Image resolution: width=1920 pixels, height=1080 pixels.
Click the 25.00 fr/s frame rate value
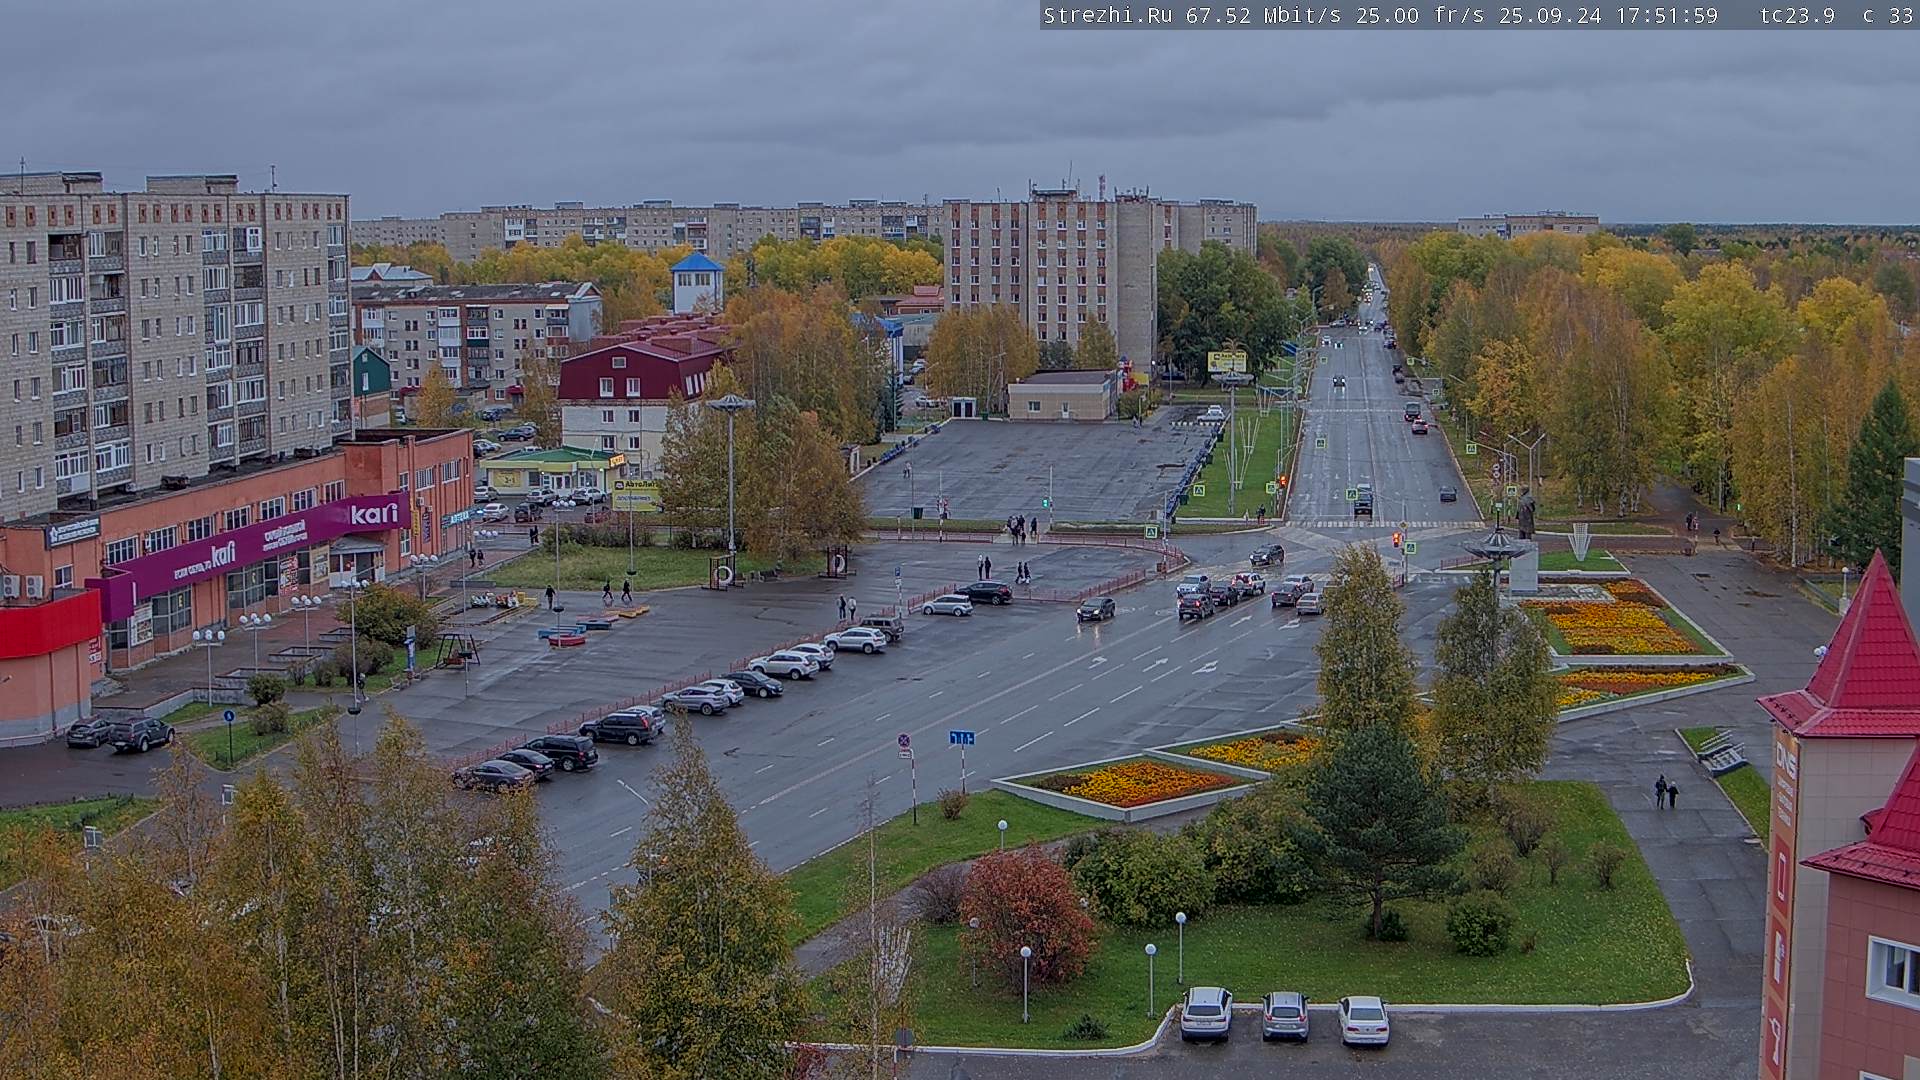pos(1420,15)
